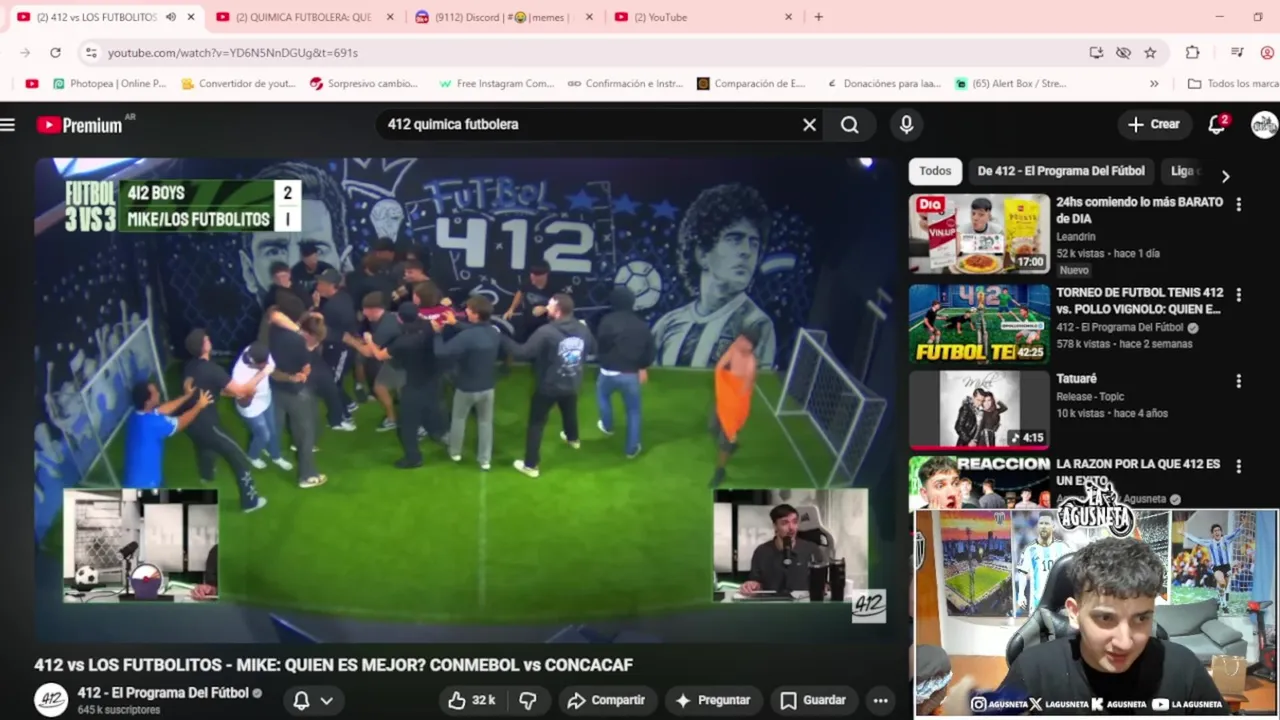Click the Guardar save button
Viewport: 1280px width, 720px height.
pyautogui.click(x=813, y=700)
